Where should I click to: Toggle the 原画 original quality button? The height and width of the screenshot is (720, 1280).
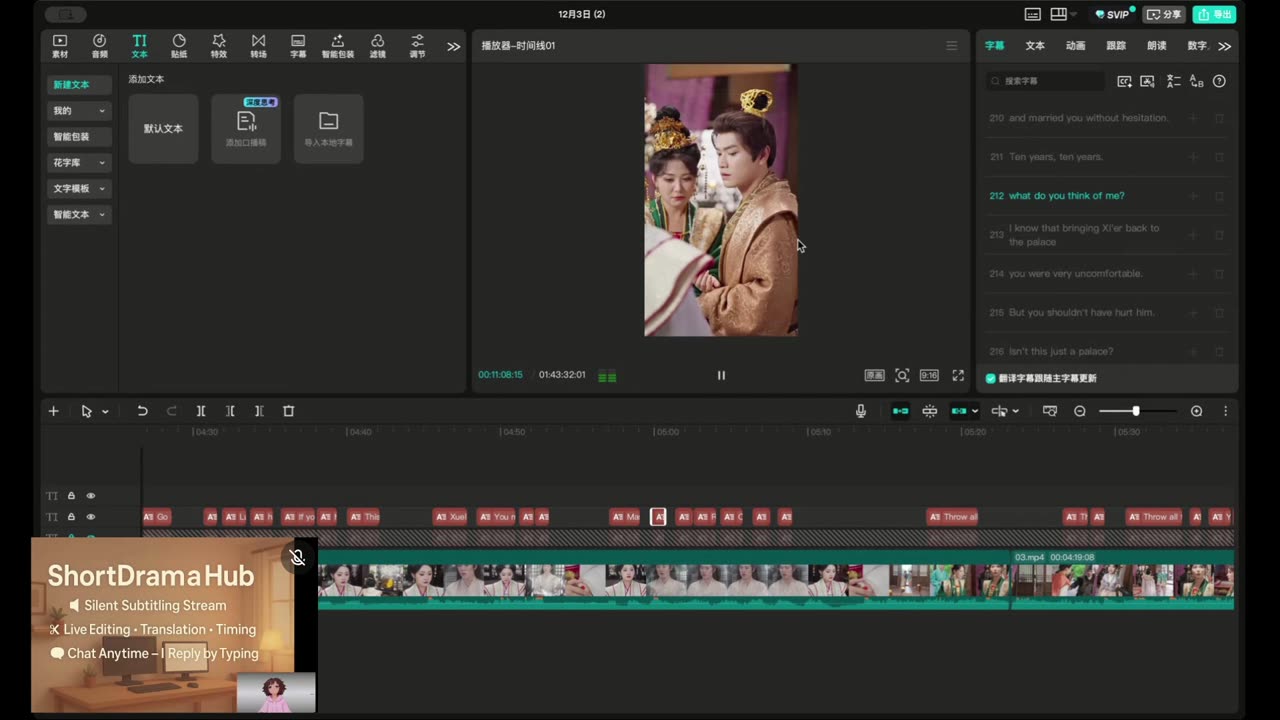coord(874,375)
